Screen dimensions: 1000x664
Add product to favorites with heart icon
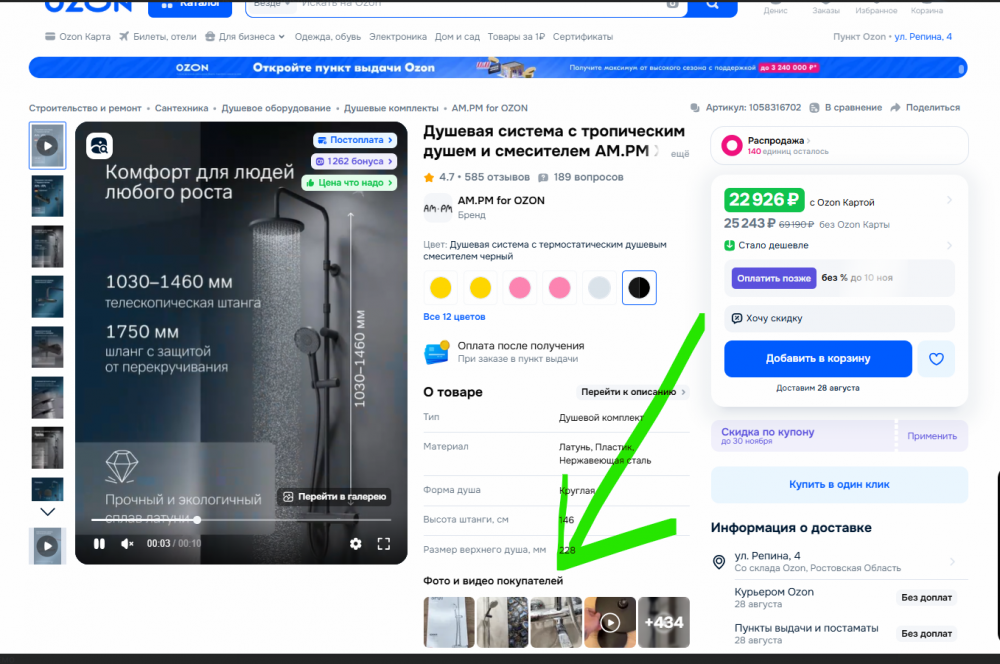936,359
